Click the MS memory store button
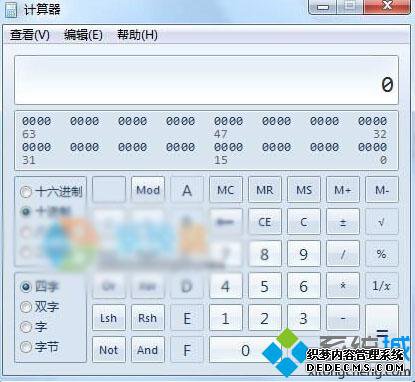 (x=304, y=190)
